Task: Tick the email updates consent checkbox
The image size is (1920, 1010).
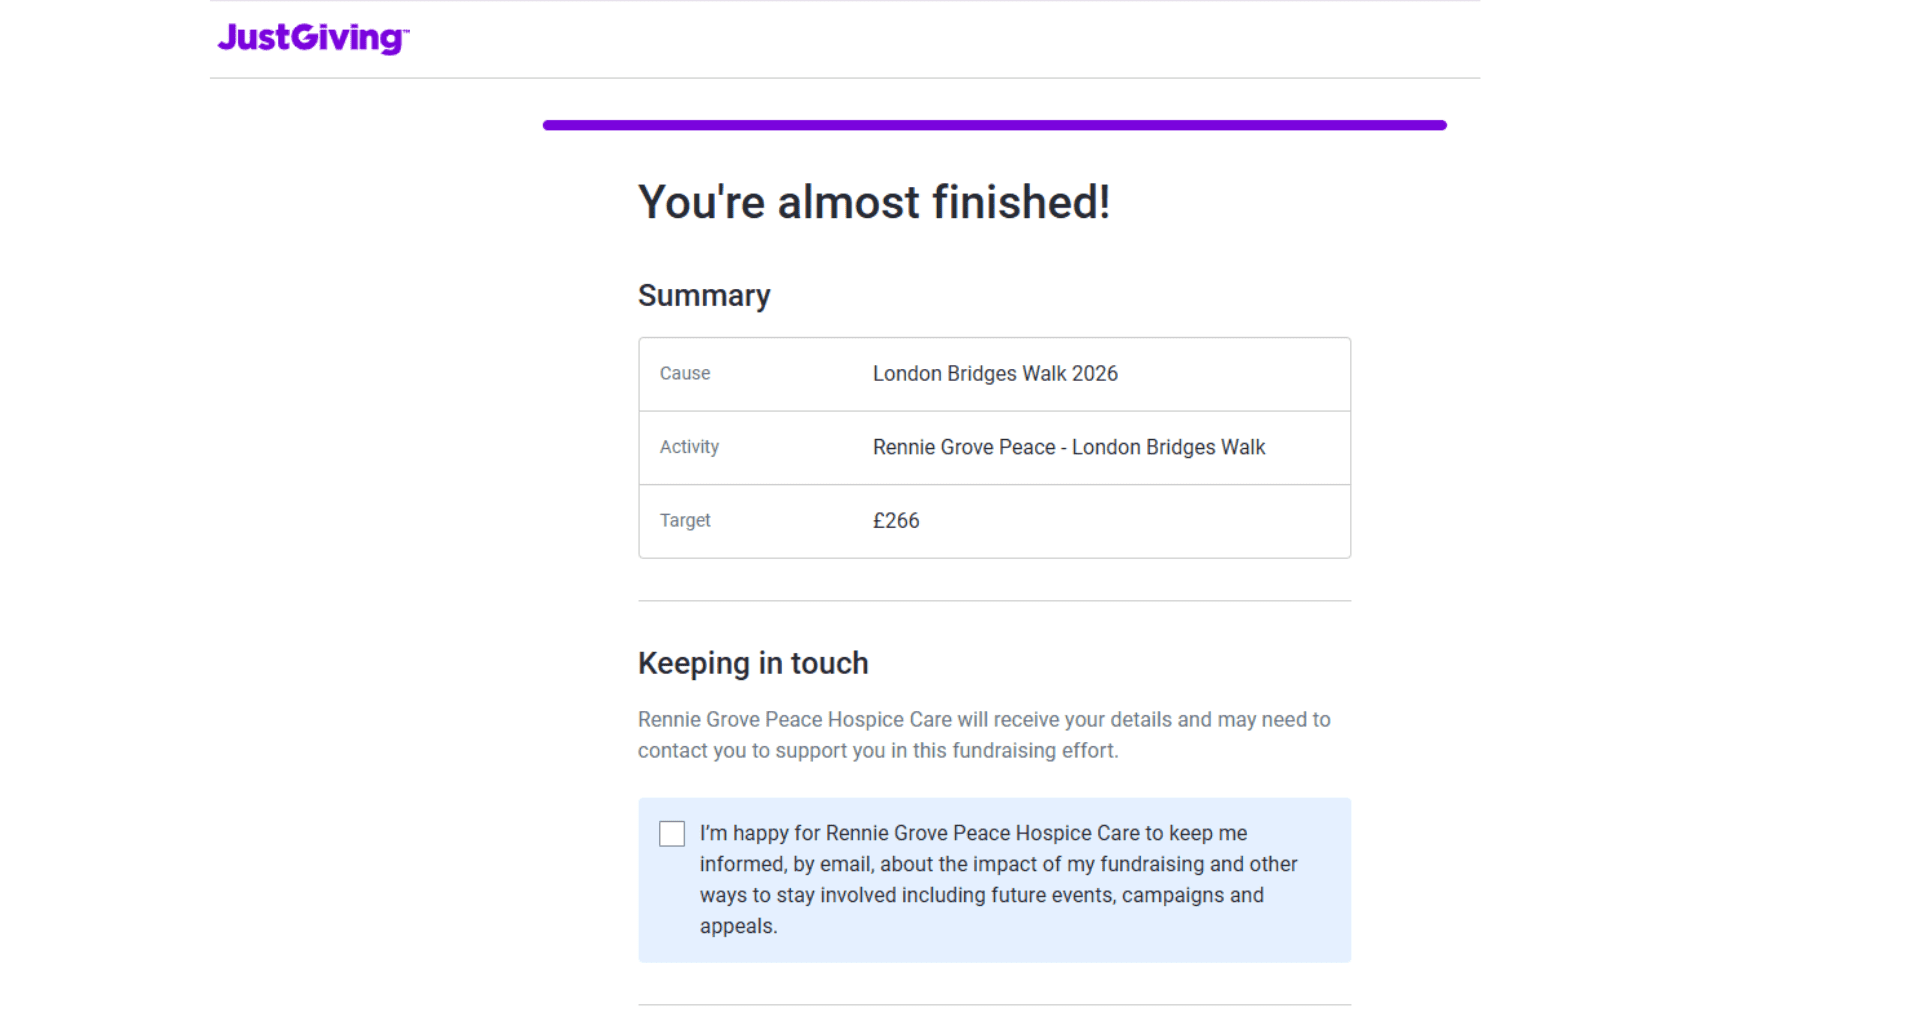Action: click(672, 834)
